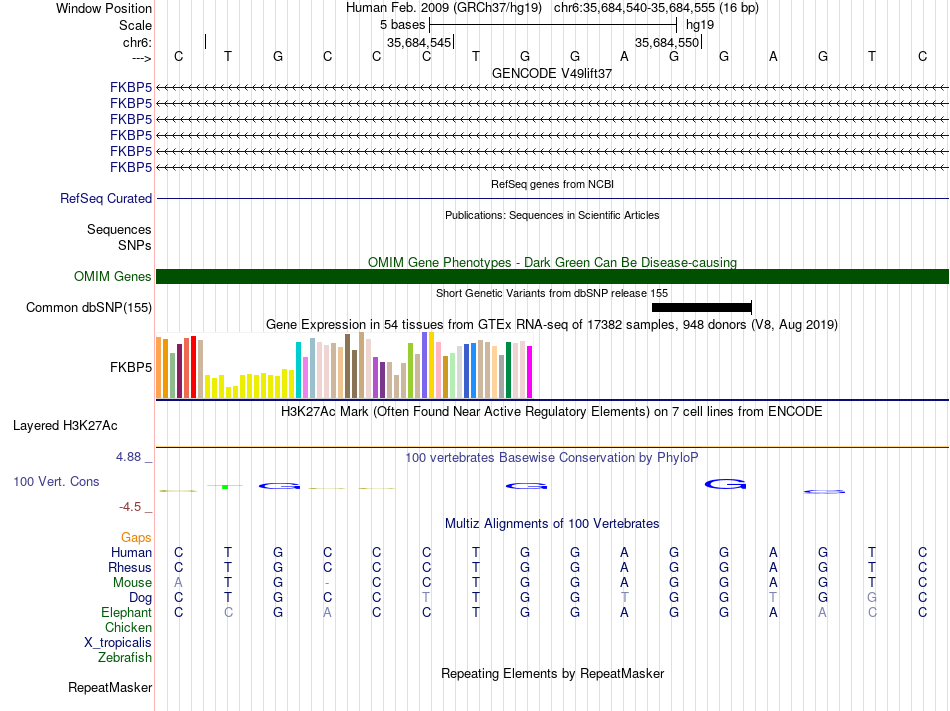Click the orange Gaps label
This screenshot has width=950, height=711.
coord(136,538)
